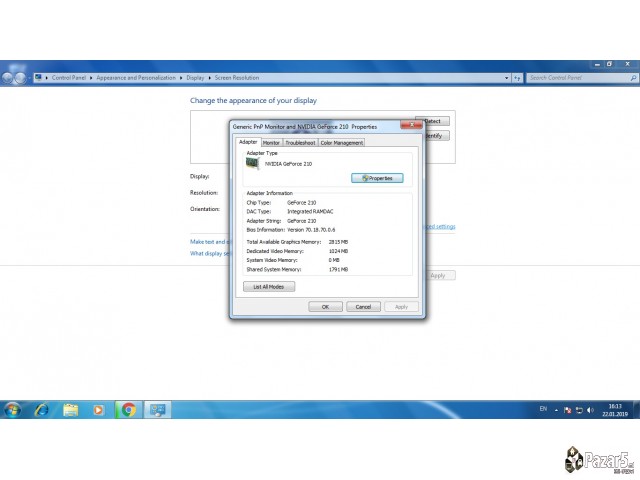Screen dimensions: 640x480
Task: Switch to the Monitor tab
Action: pyautogui.click(x=271, y=142)
